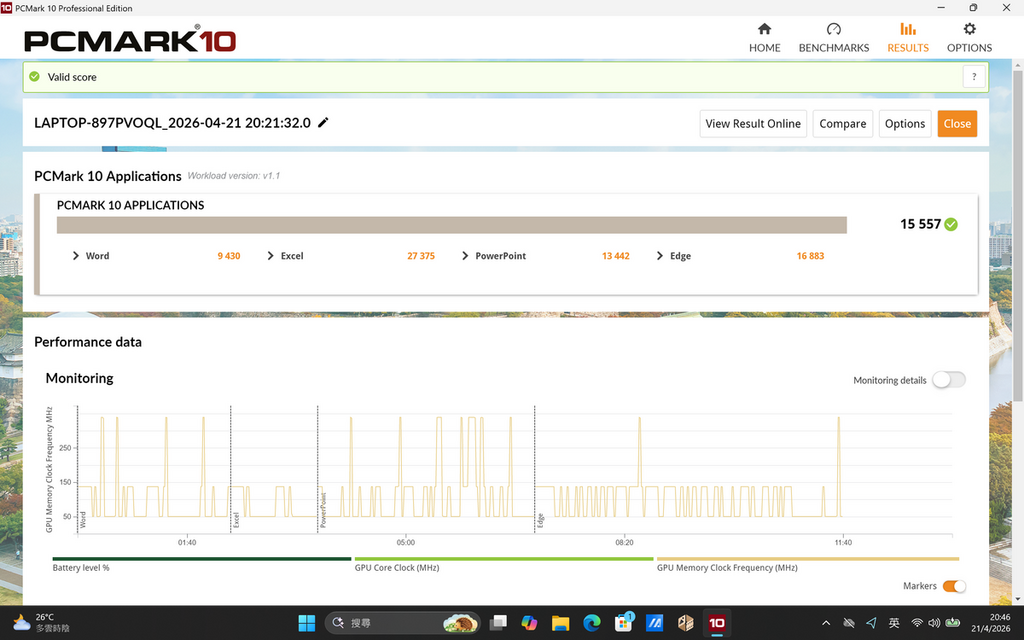Viewport: 1024px width, 640px height.
Task: Turn off the Markers toggle
Action: click(954, 586)
